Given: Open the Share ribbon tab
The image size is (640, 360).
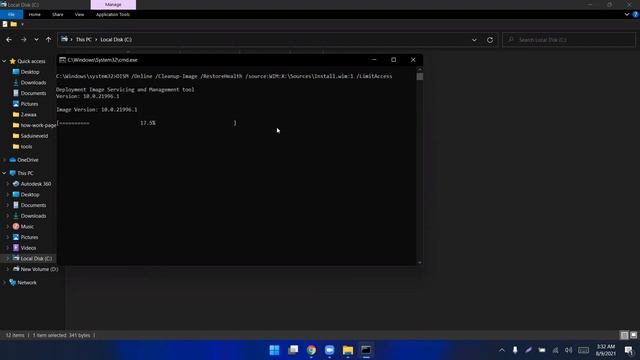Looking at the screenshot, I should point(58,14).
